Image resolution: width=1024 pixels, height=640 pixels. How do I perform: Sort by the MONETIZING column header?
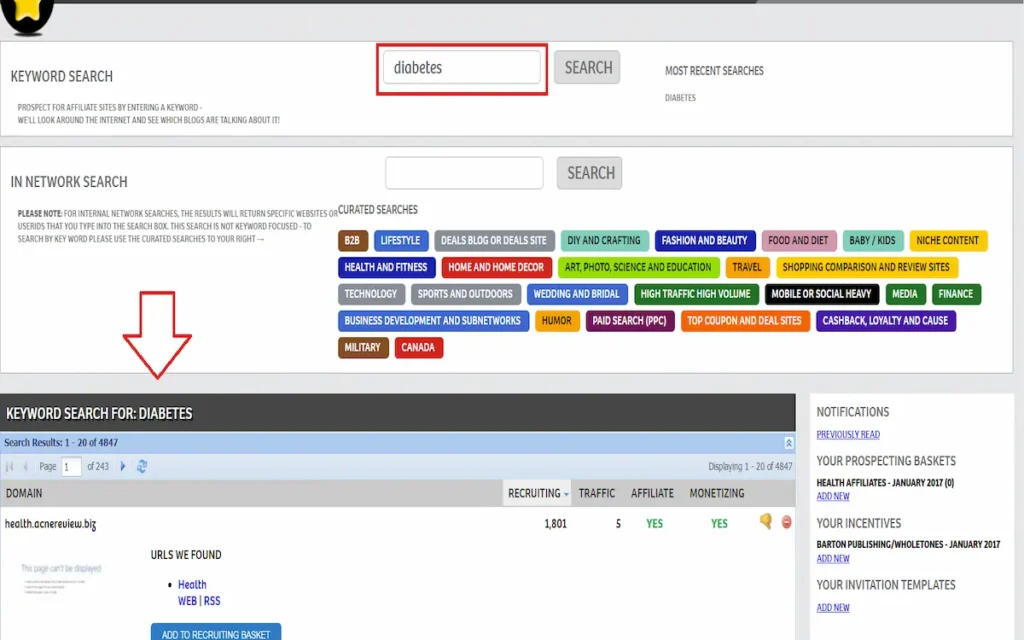tap(716, 493)
